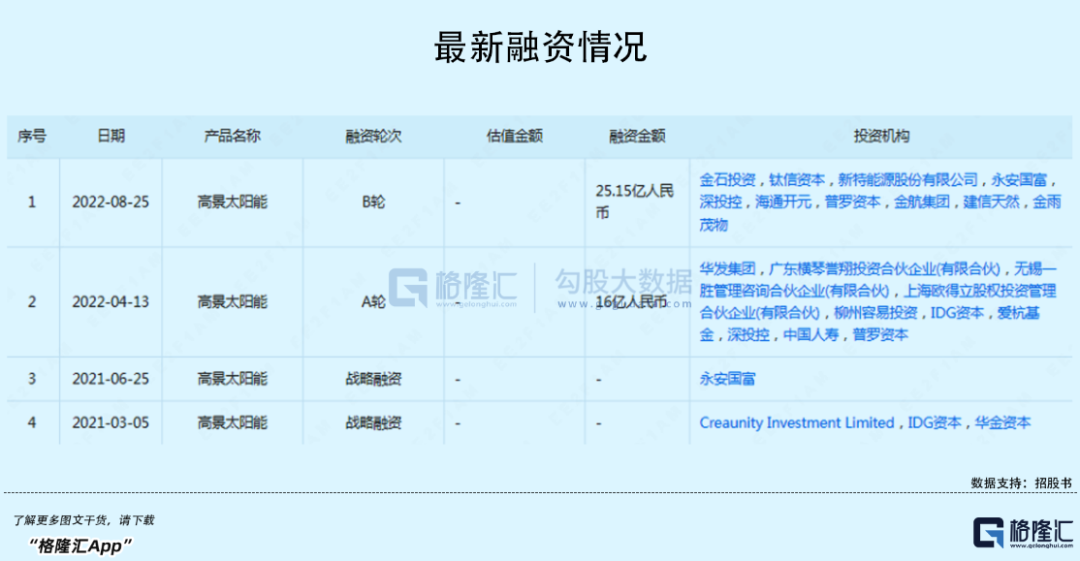The image size is (1080, 561).
Task: Open 深投控 link in the B轮 row
Action: pyautogui.click(x=720, y=202)
